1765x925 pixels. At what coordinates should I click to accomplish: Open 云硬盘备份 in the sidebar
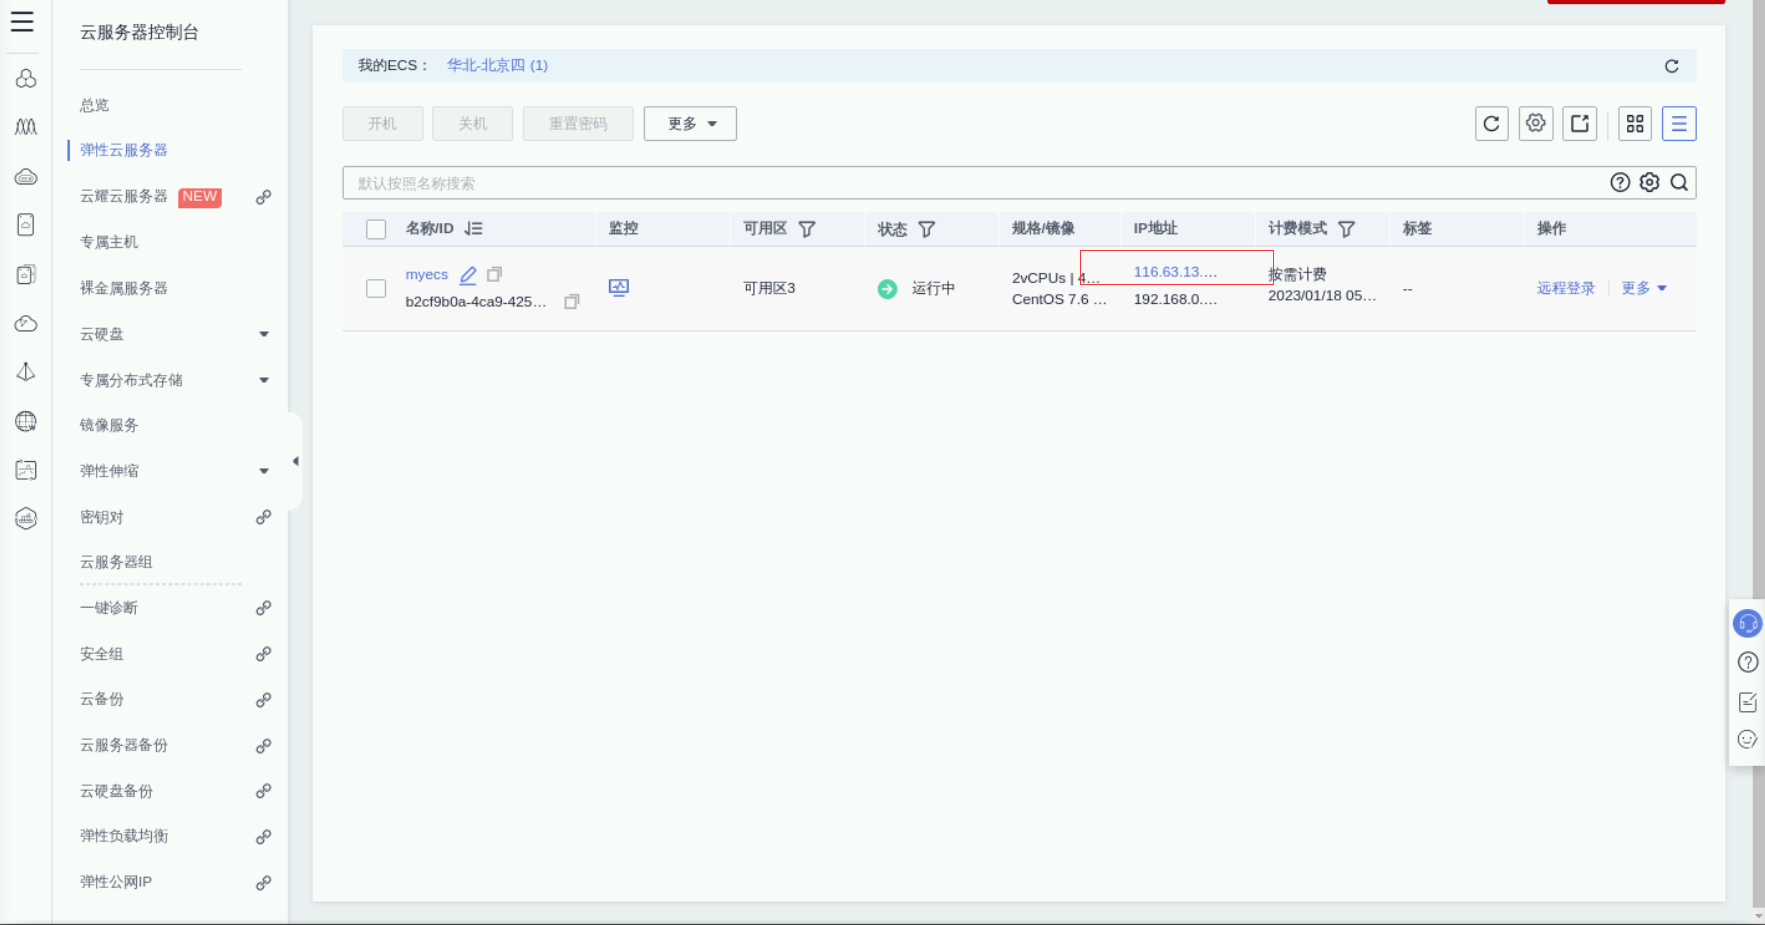click(116, 791)
